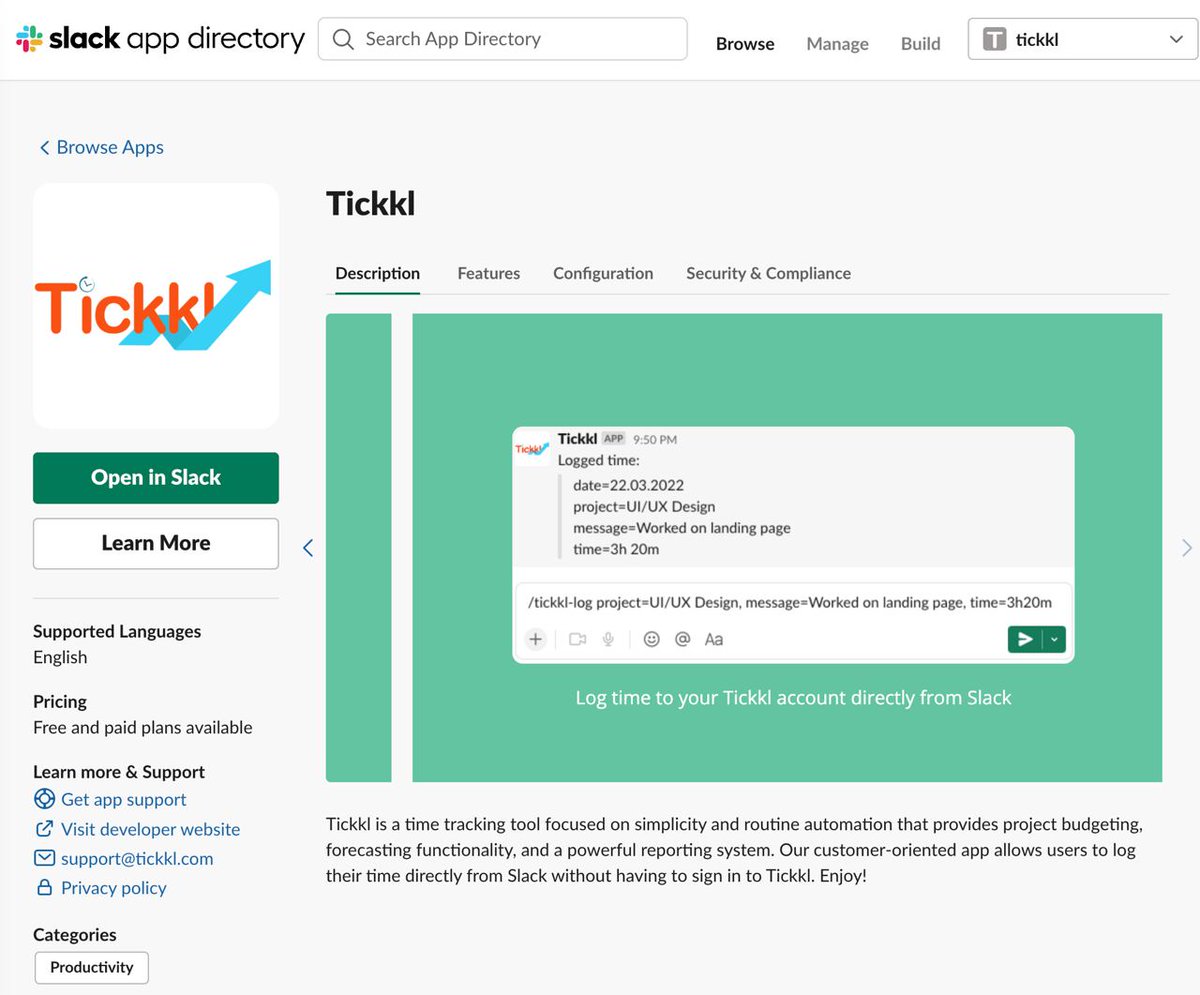Viewport: 1200px width, 995px height.
Task: Click the large Tickkl app logo
Action: click(156, 305)
